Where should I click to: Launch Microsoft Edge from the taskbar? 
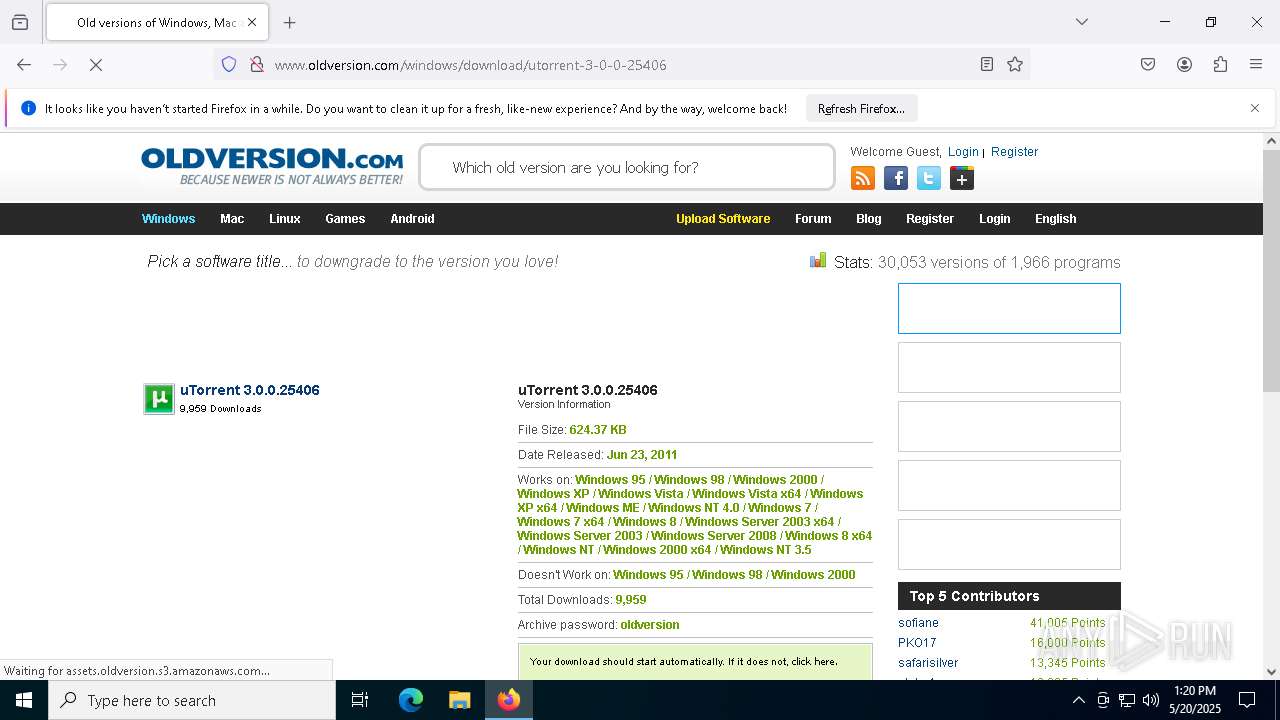tap(411, 700)
